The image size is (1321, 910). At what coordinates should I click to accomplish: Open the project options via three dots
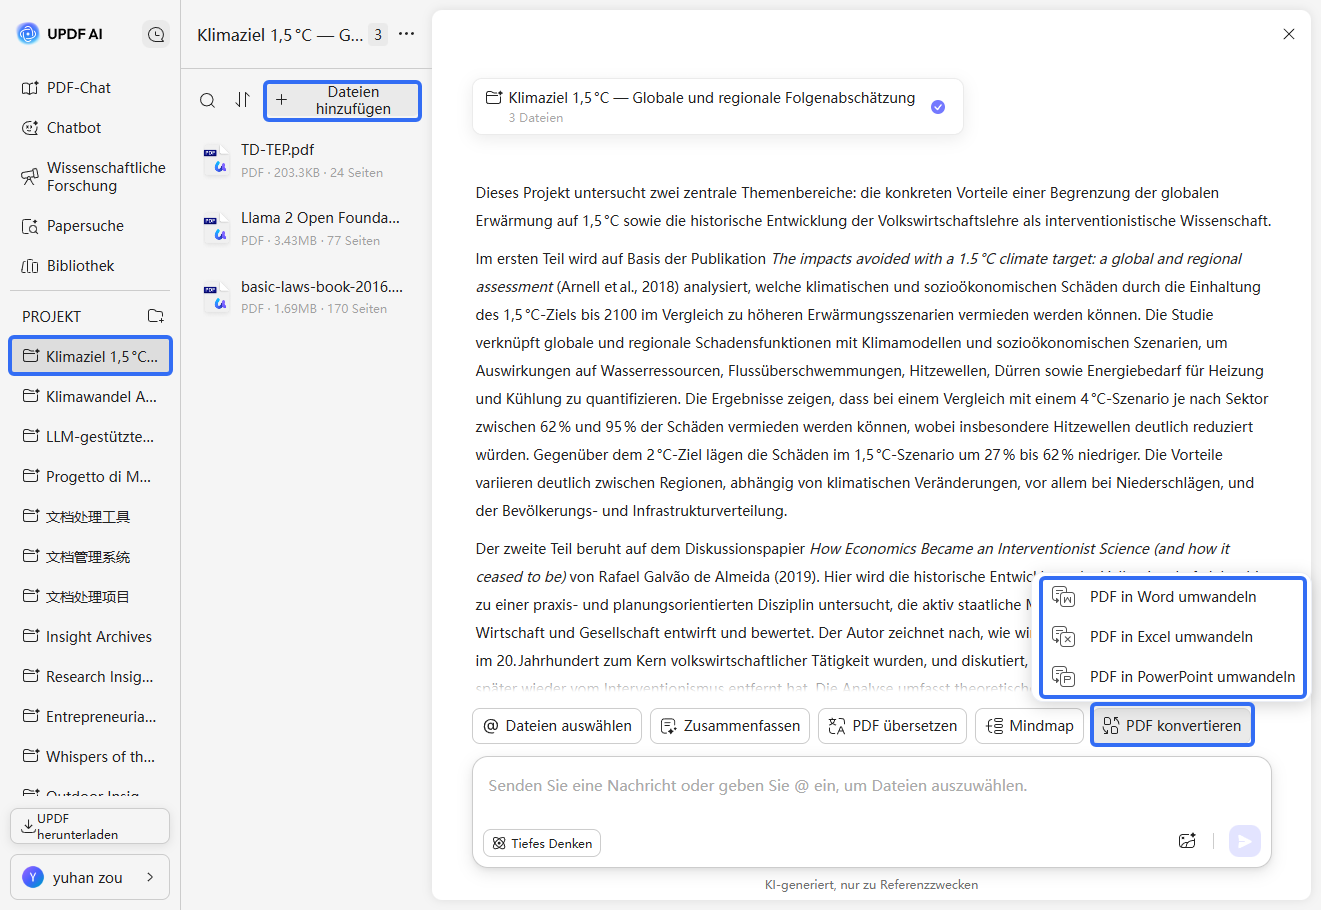[406, 33]
